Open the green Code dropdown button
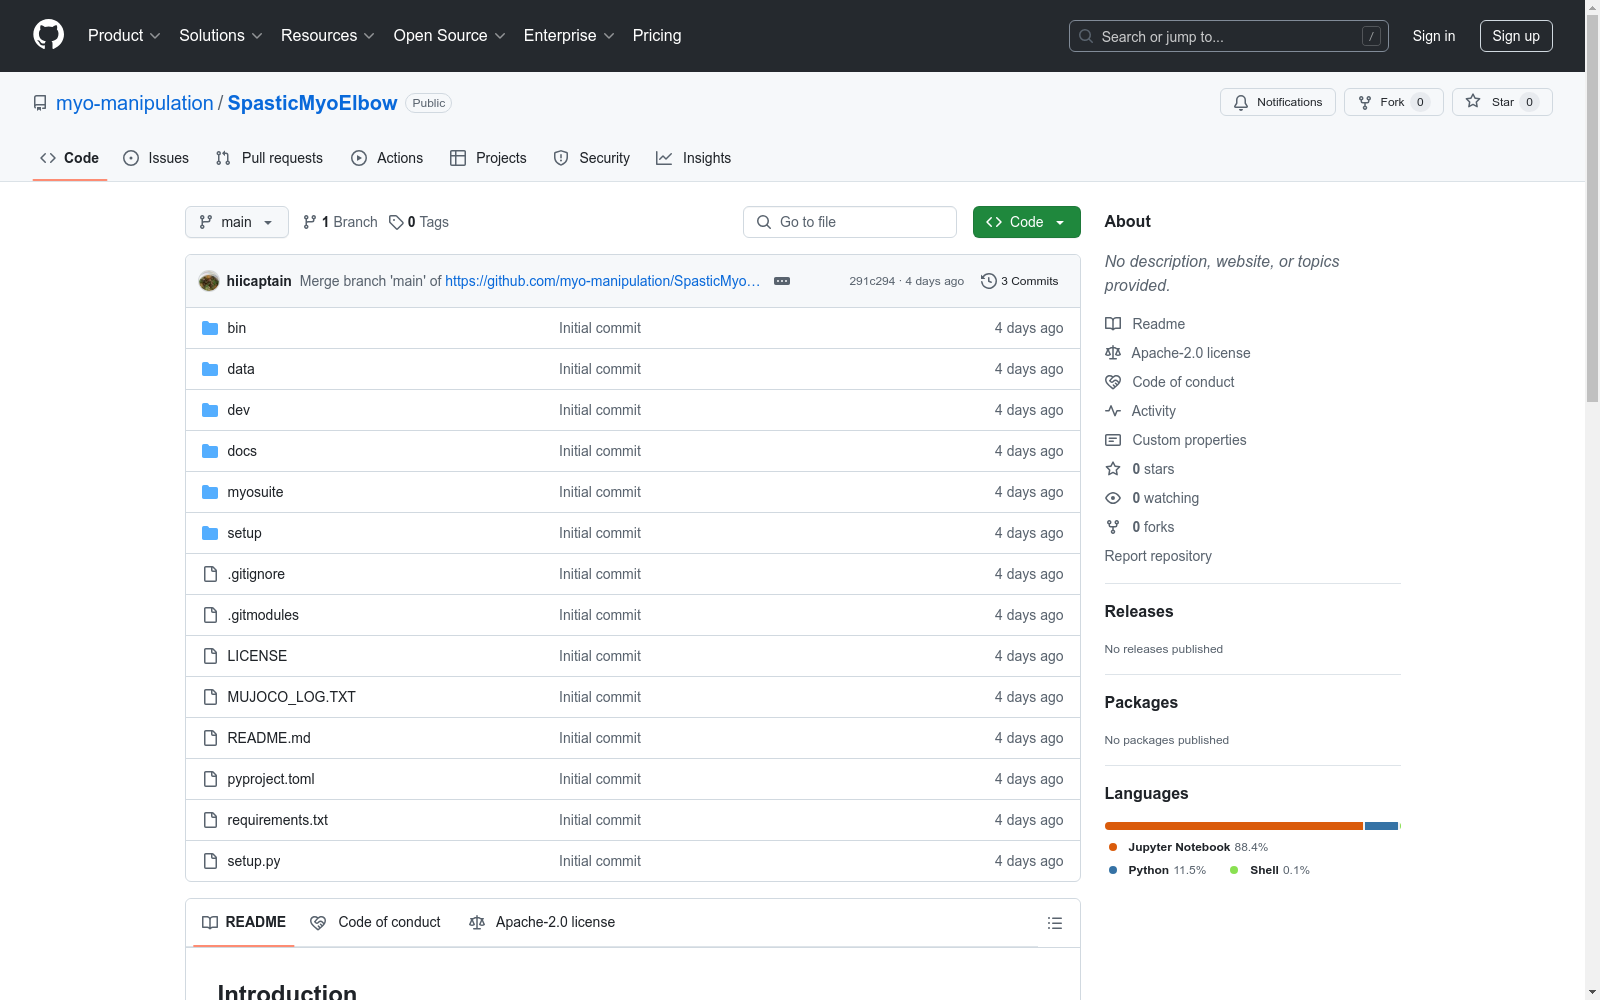The height and width of the screenshot is (1000, 1600). [1027, 222]
